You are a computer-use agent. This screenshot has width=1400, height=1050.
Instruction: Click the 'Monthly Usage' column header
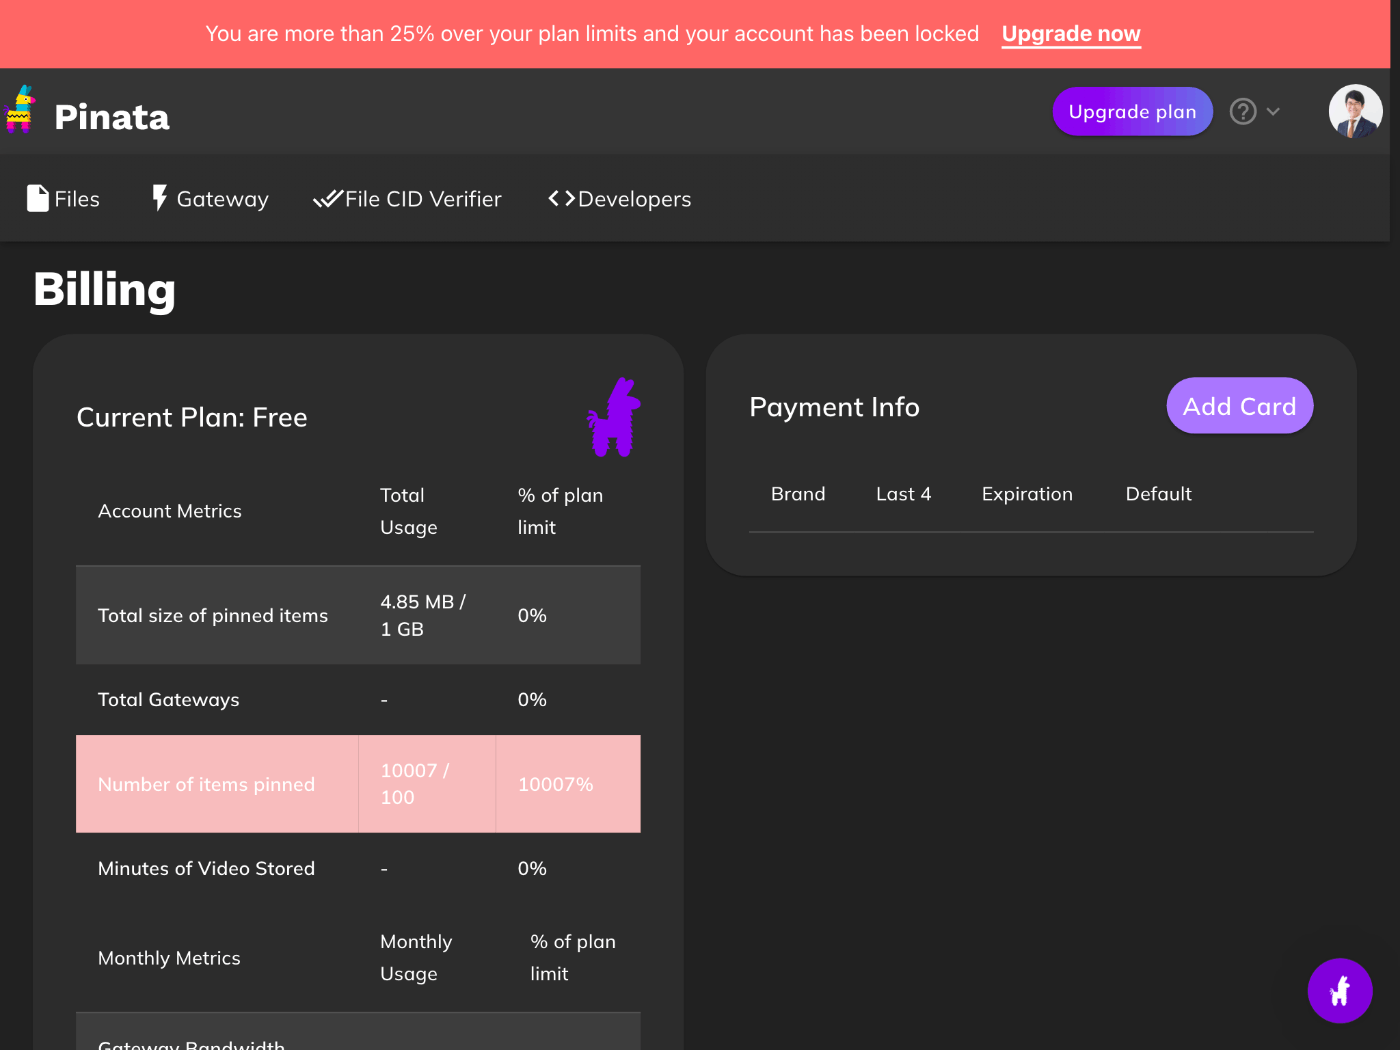coord(416,958)
